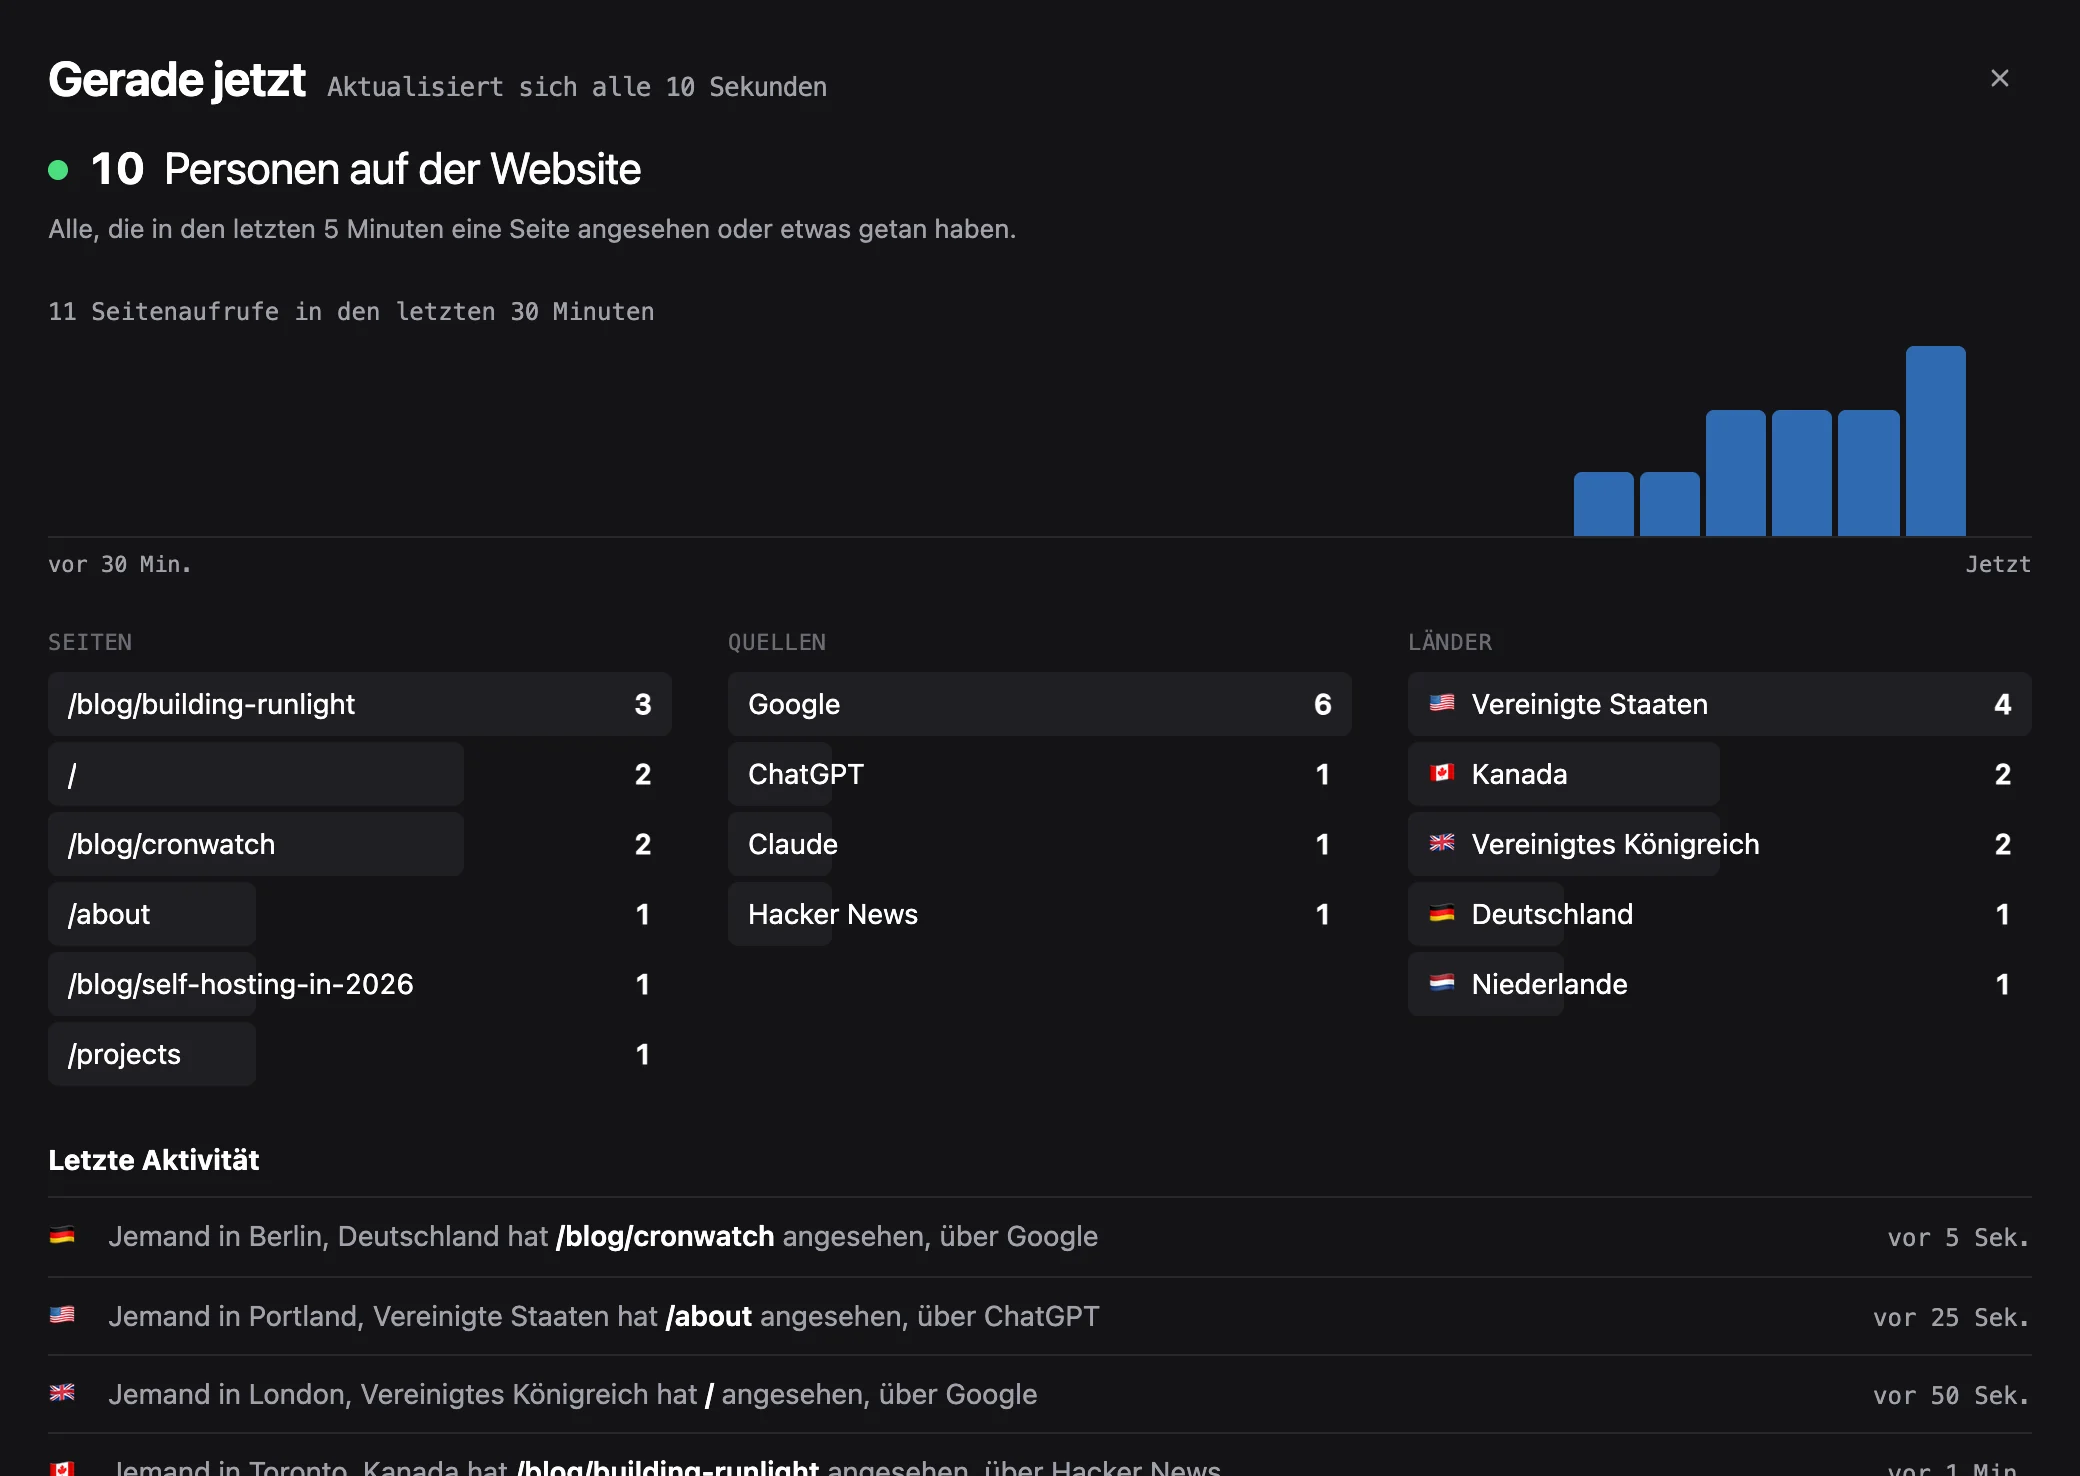The width and height of the screenshot is (2080, 1476).
Task: Filter by Google source row
Action: click(x=1040, y=704)
